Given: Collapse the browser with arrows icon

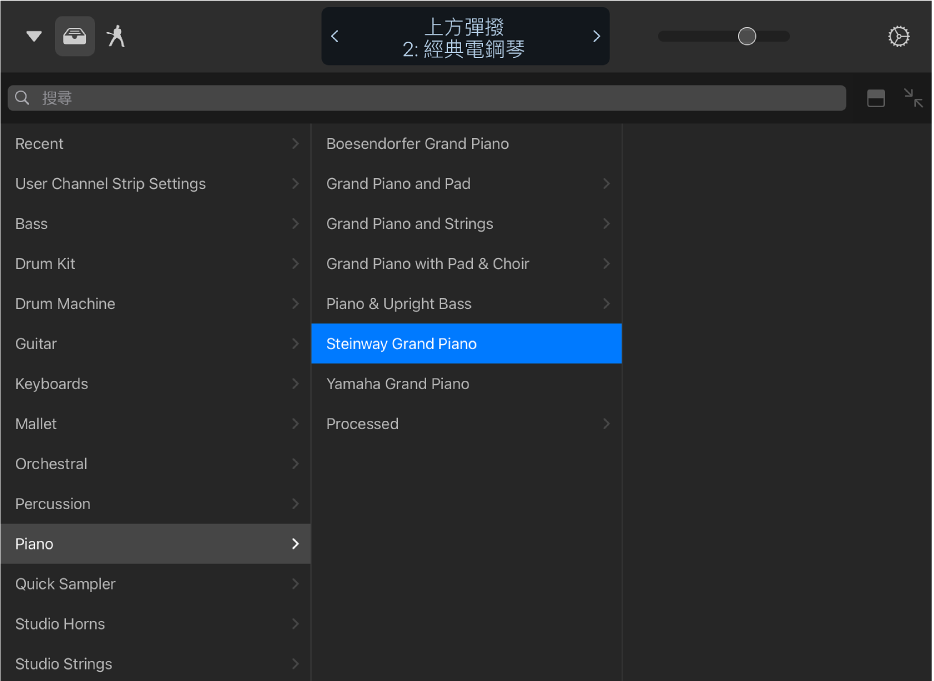Looking at the screenshot, I should tap(913, 98).
